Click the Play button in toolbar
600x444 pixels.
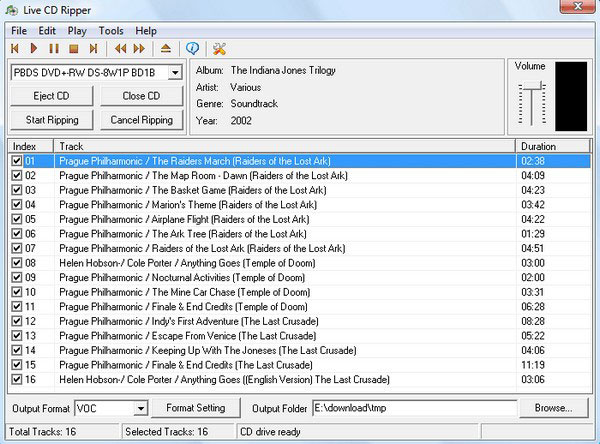(35, 48)
